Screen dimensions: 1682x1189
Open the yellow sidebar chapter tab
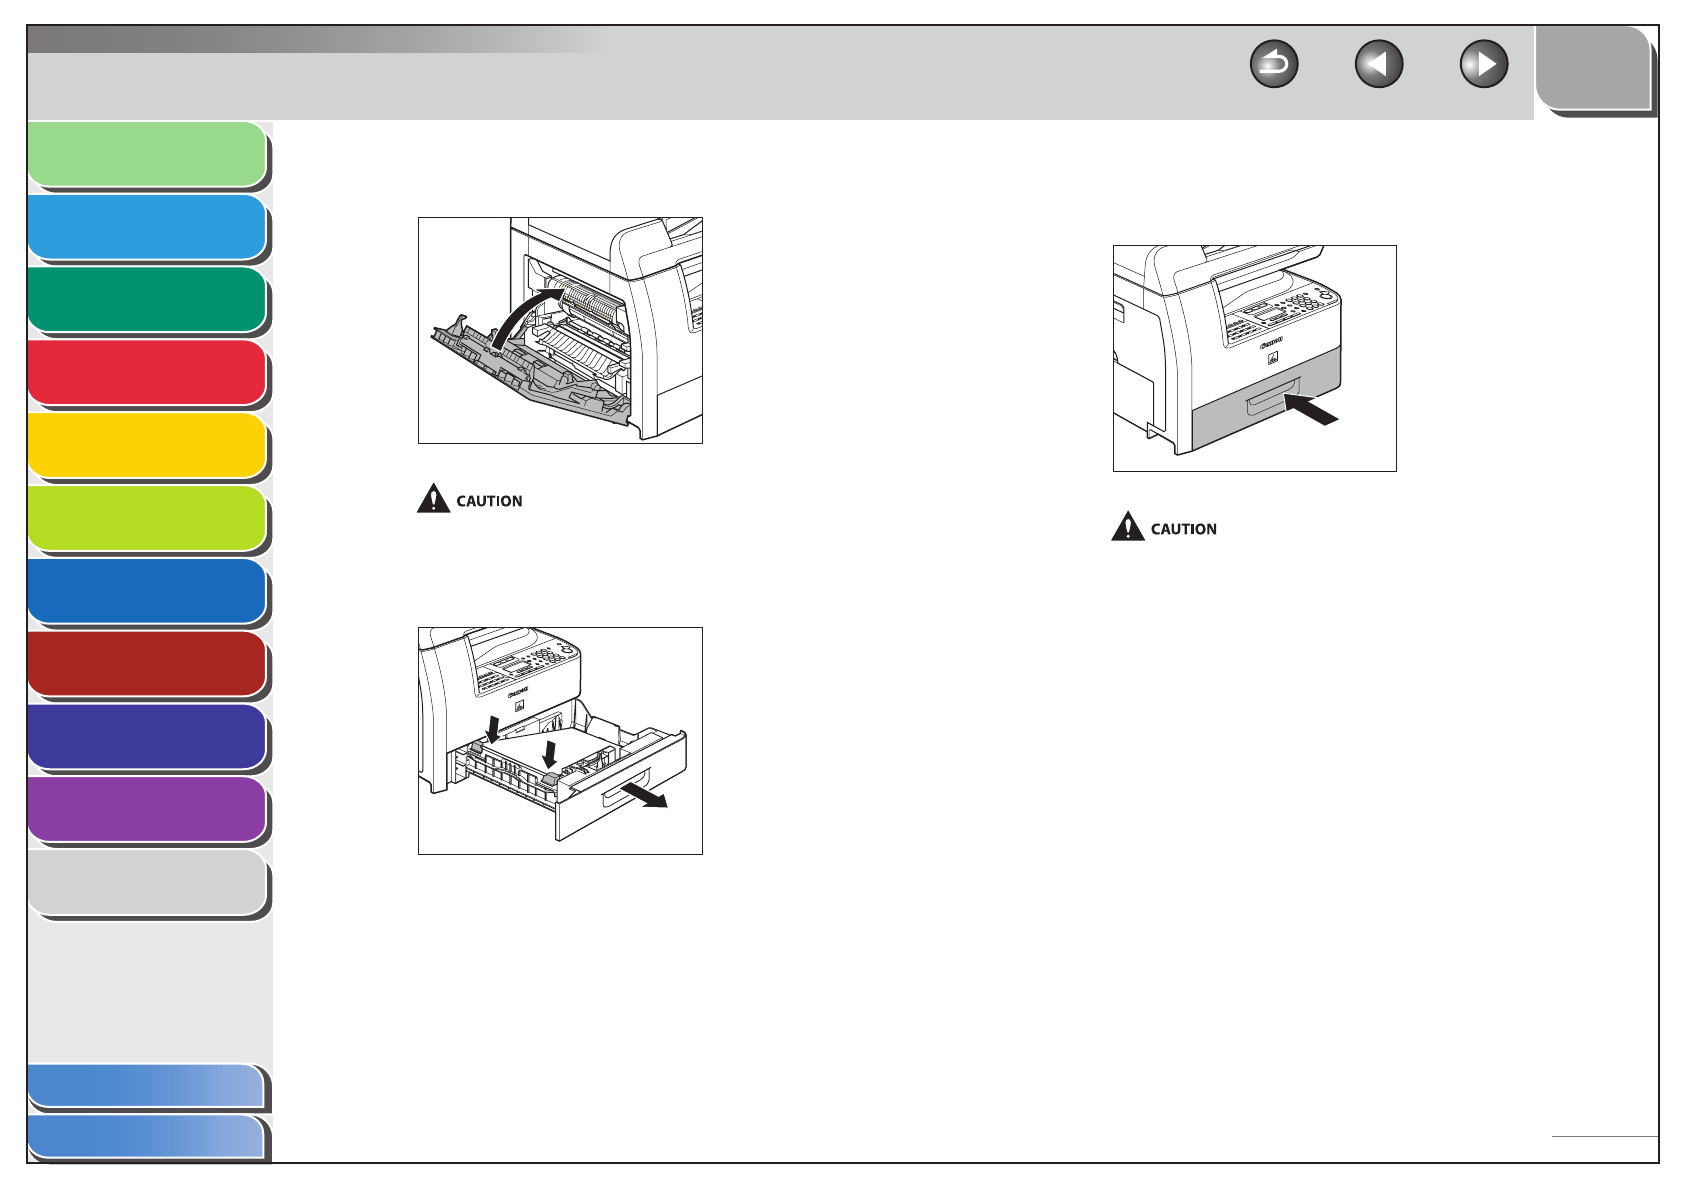click(148, 447)
